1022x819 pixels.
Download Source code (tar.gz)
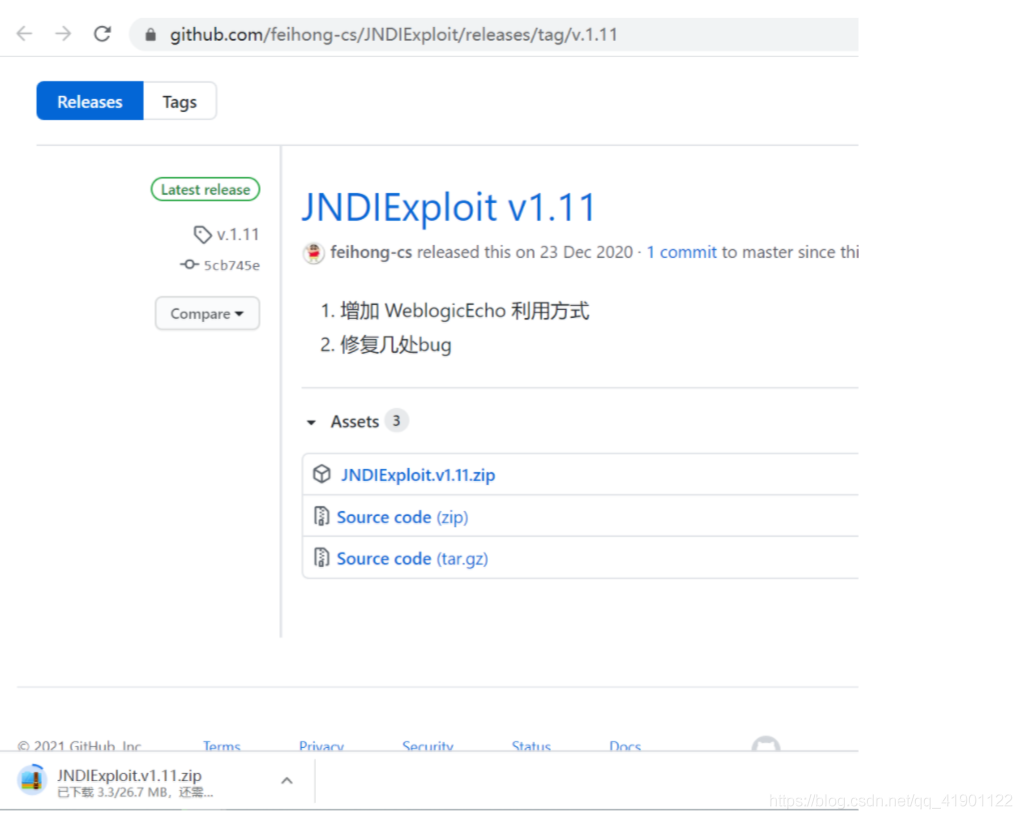[x=412, y=558]
